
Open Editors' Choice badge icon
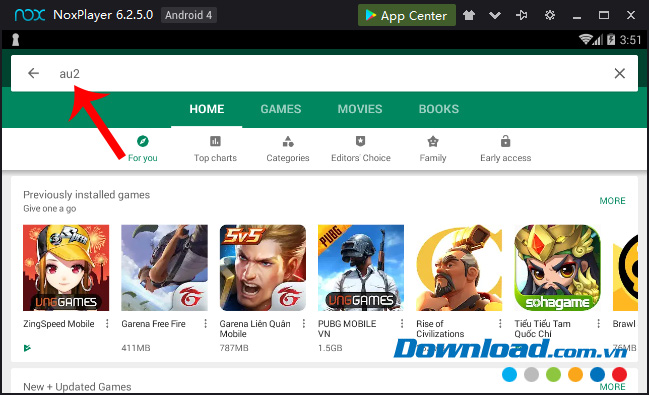tap(361, 141)
